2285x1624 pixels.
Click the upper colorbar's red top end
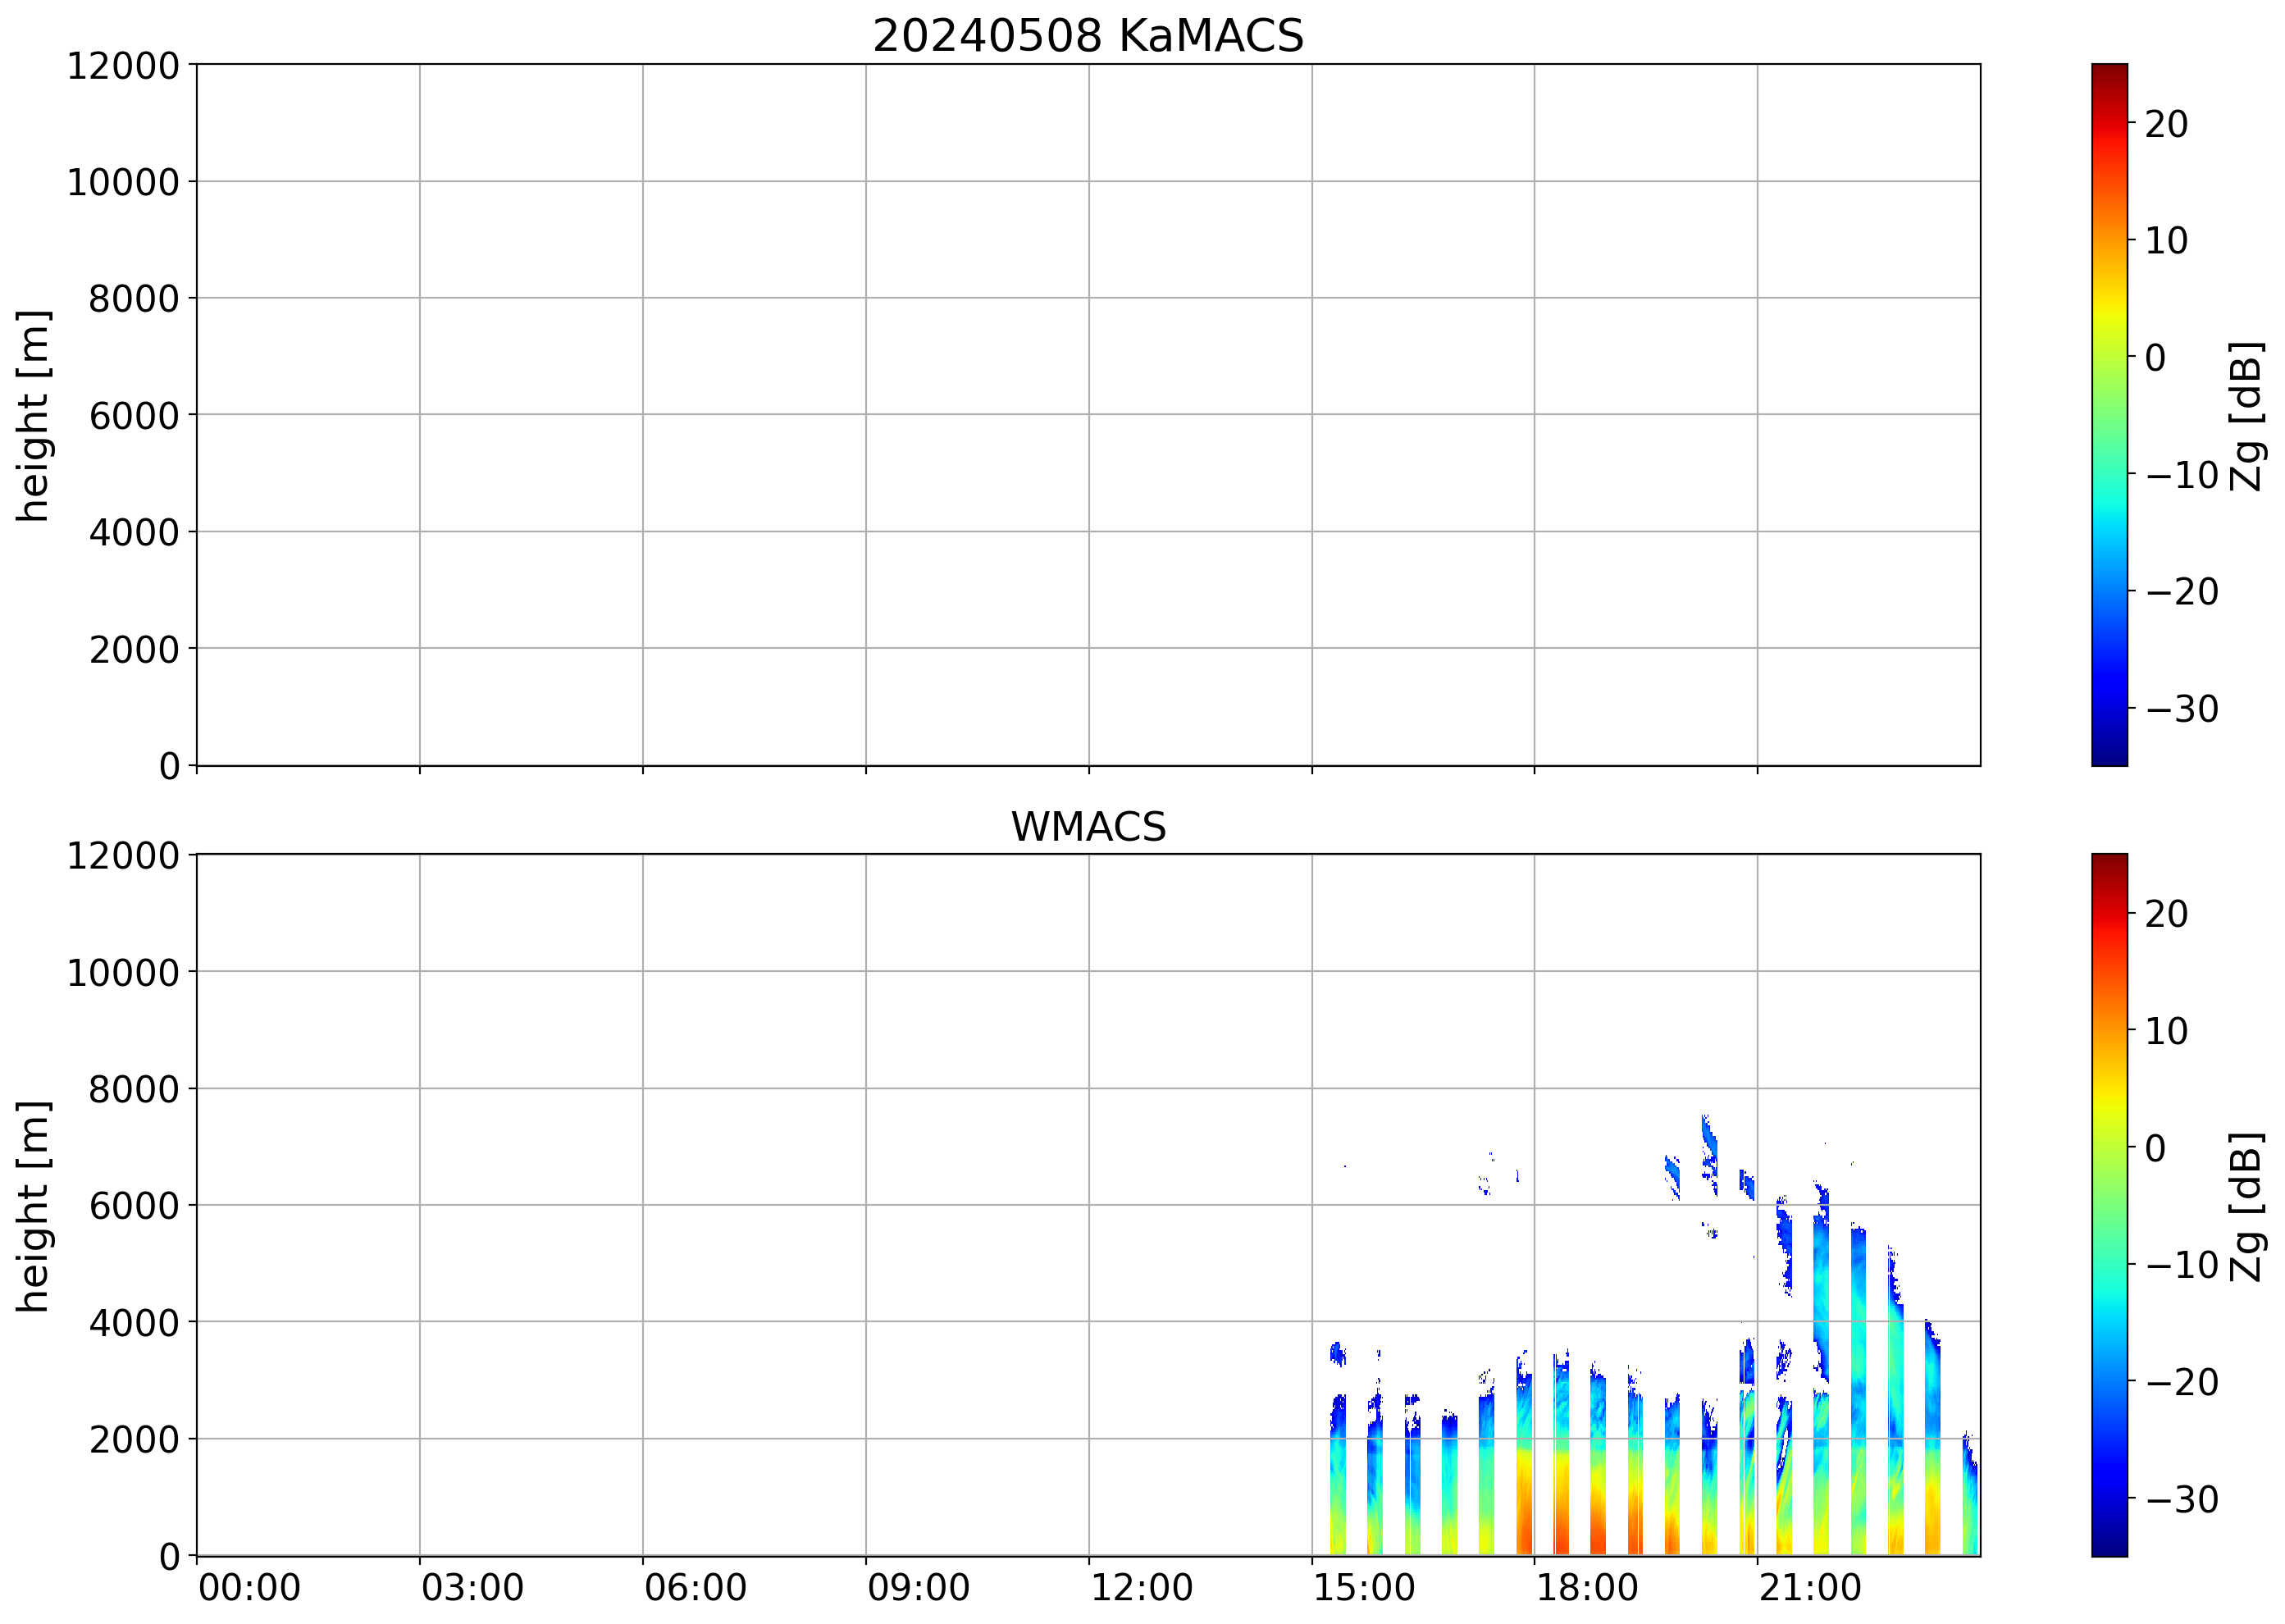2109,75
